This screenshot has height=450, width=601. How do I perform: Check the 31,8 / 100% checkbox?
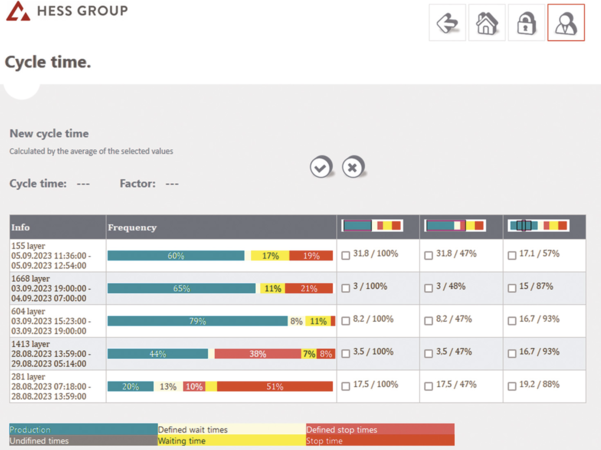click(346, 255)
